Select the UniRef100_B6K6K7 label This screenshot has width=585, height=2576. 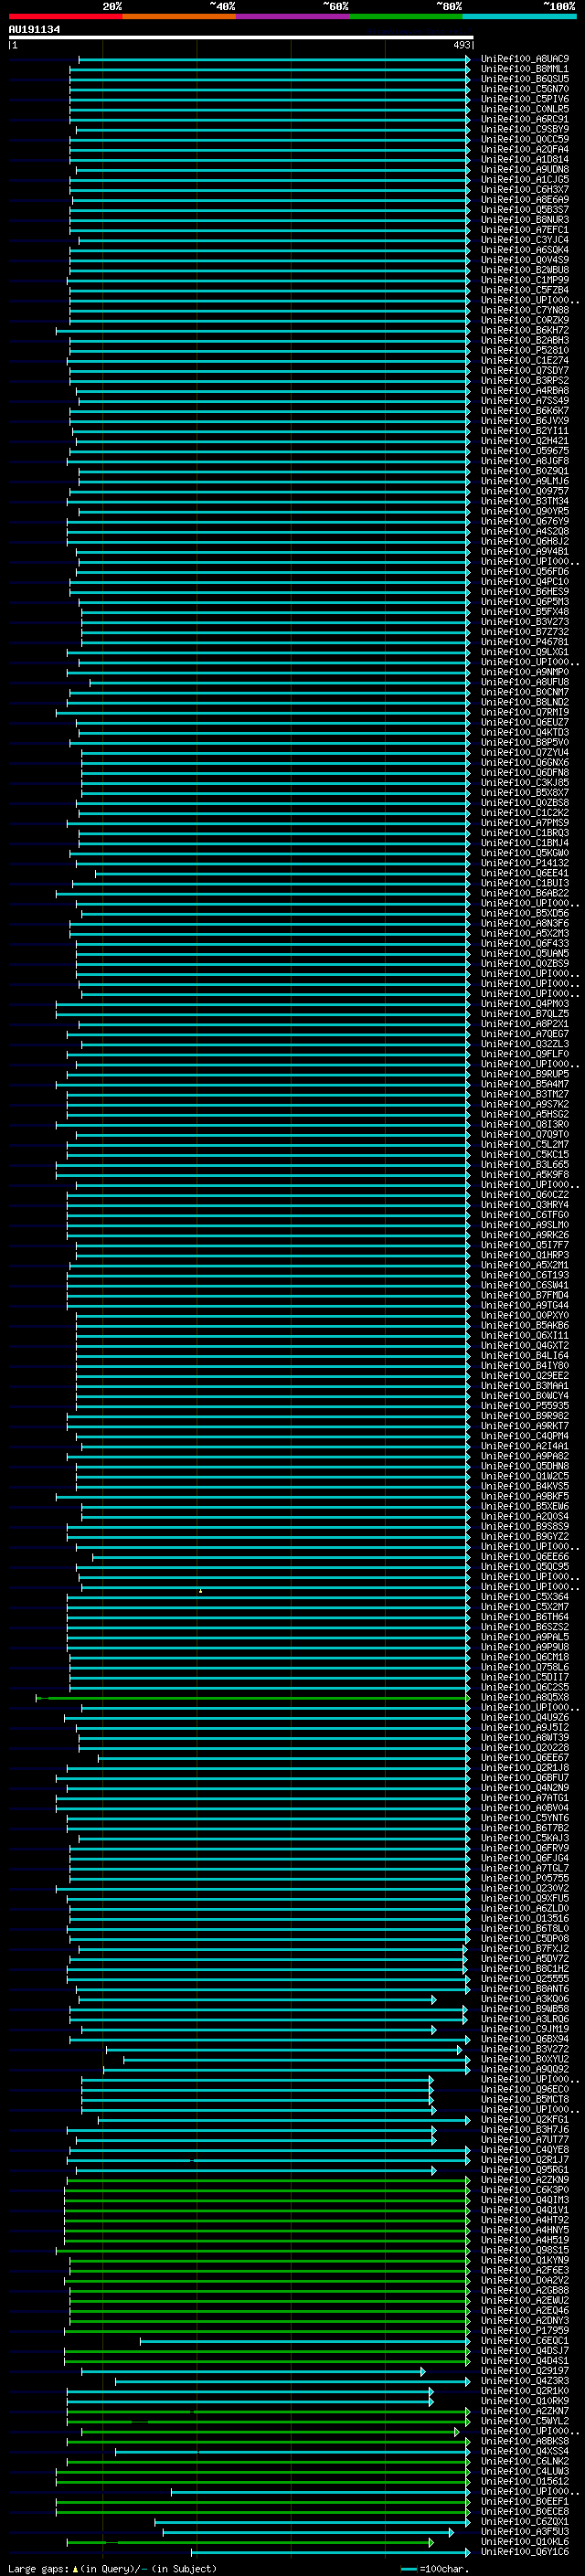click(525, 411)
